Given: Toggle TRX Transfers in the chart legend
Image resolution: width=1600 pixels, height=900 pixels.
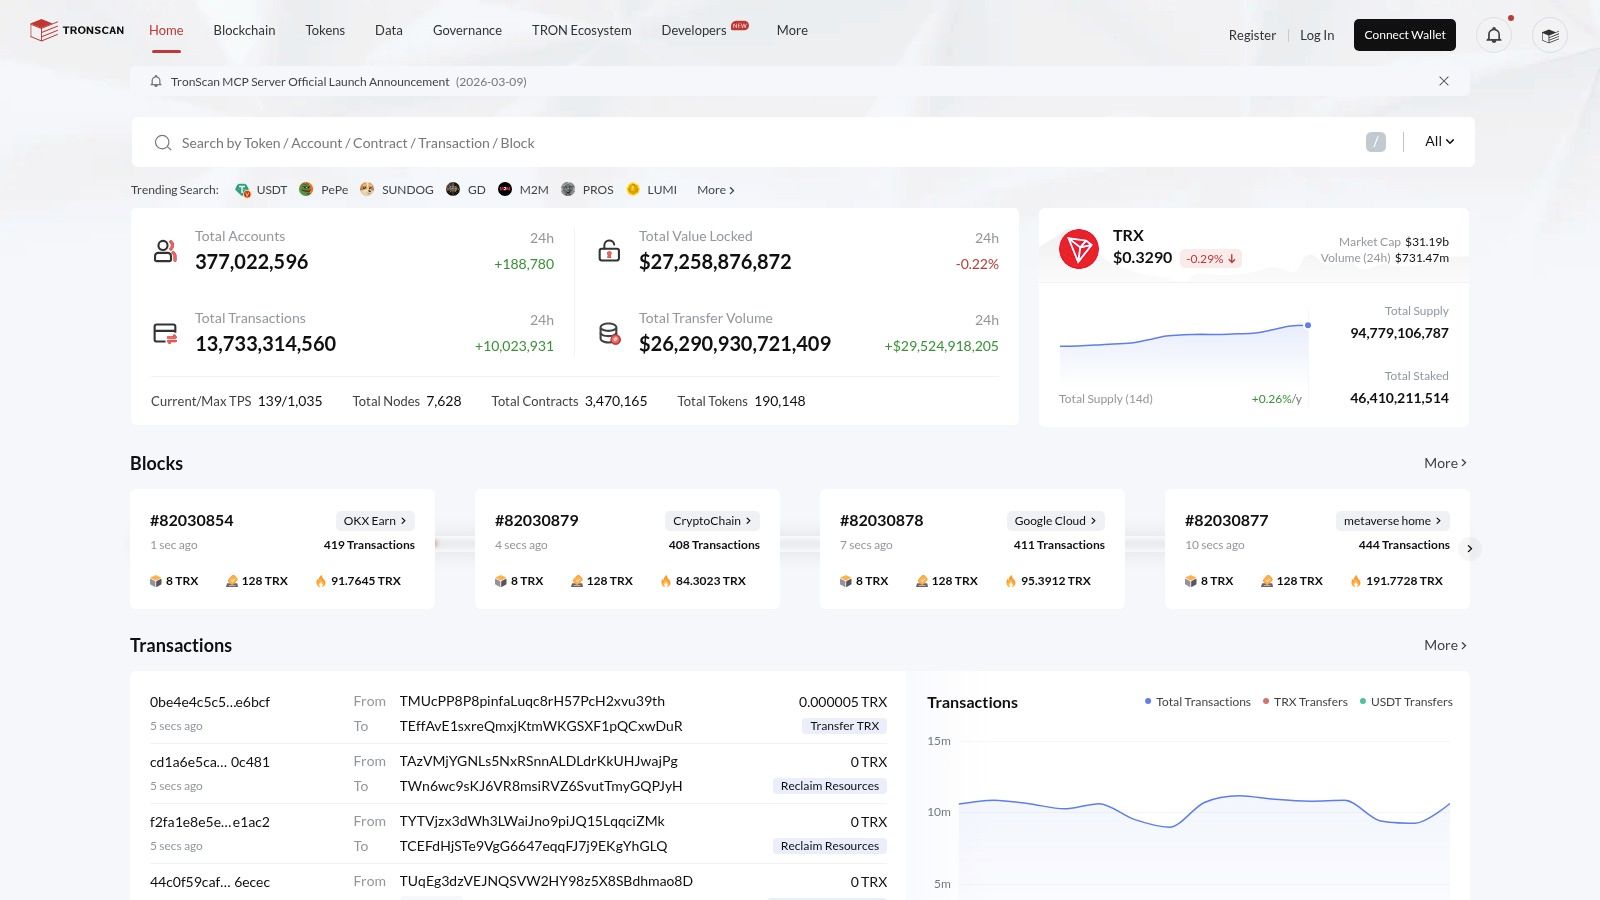Looking at the screenshot, I should pos(1305,701).
